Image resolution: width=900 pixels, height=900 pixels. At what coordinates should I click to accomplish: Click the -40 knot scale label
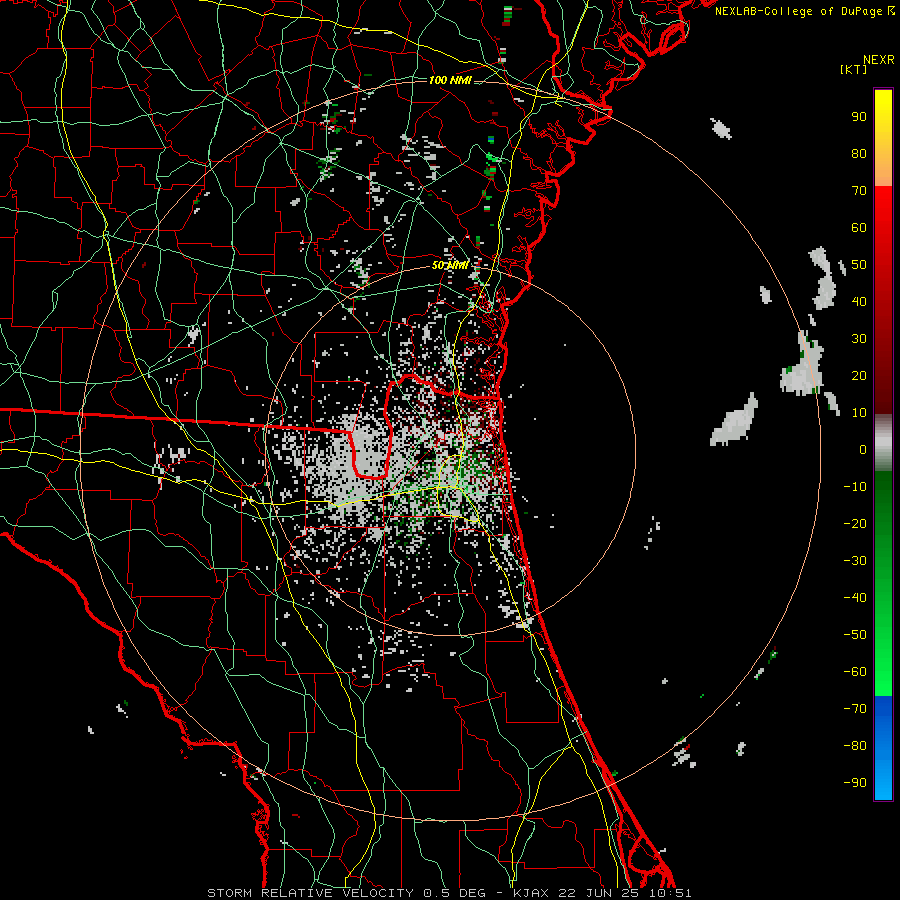click(x=855, y=598)
